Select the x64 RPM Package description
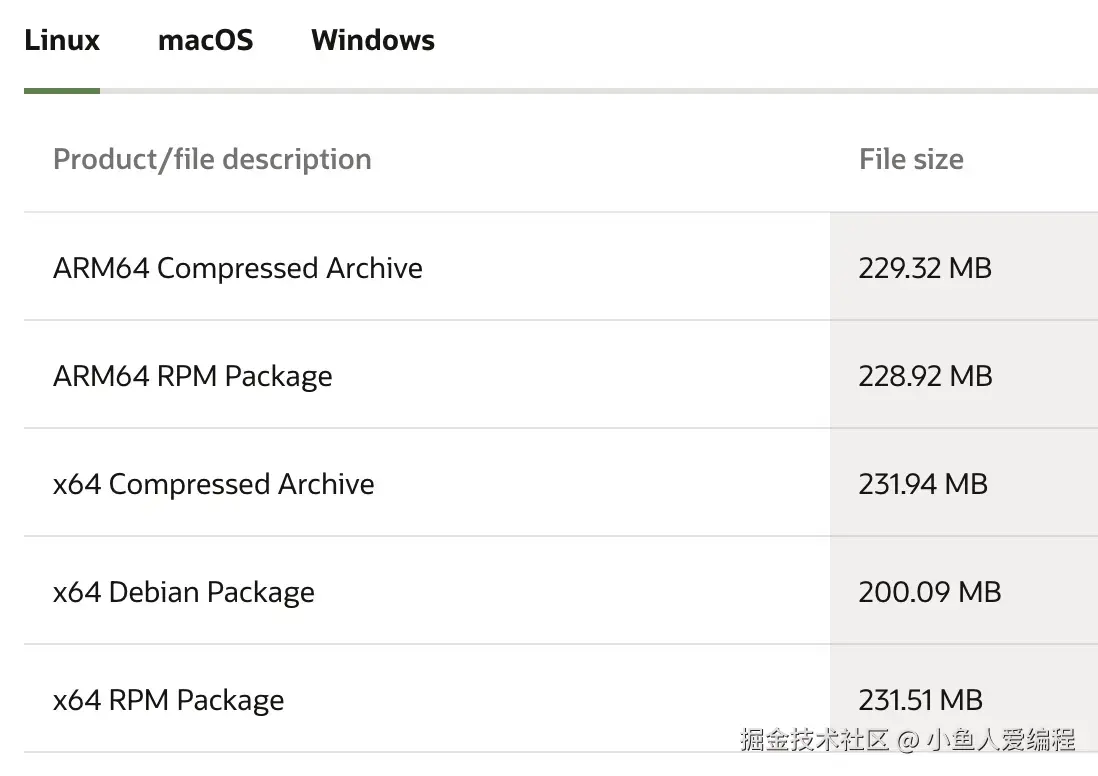1098x776 pixels. tap(169, 700)
